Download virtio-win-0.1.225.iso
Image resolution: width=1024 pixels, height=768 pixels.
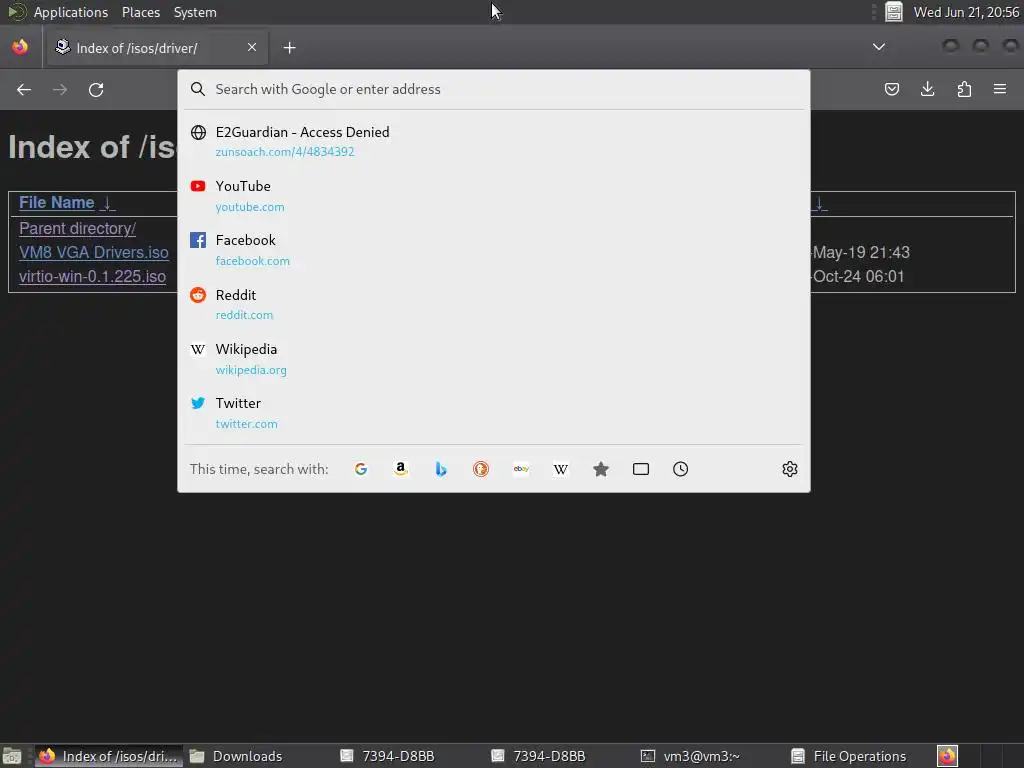point(93,276)
